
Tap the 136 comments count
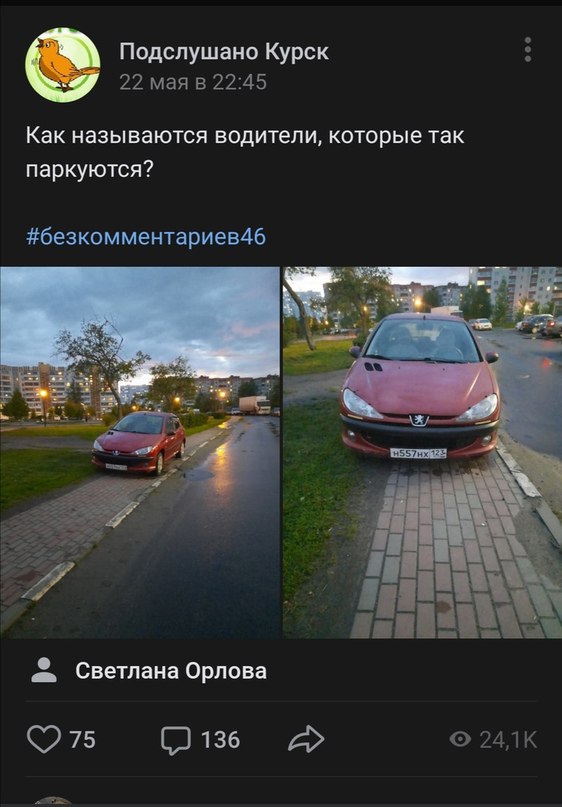click(x=220, y=740)
